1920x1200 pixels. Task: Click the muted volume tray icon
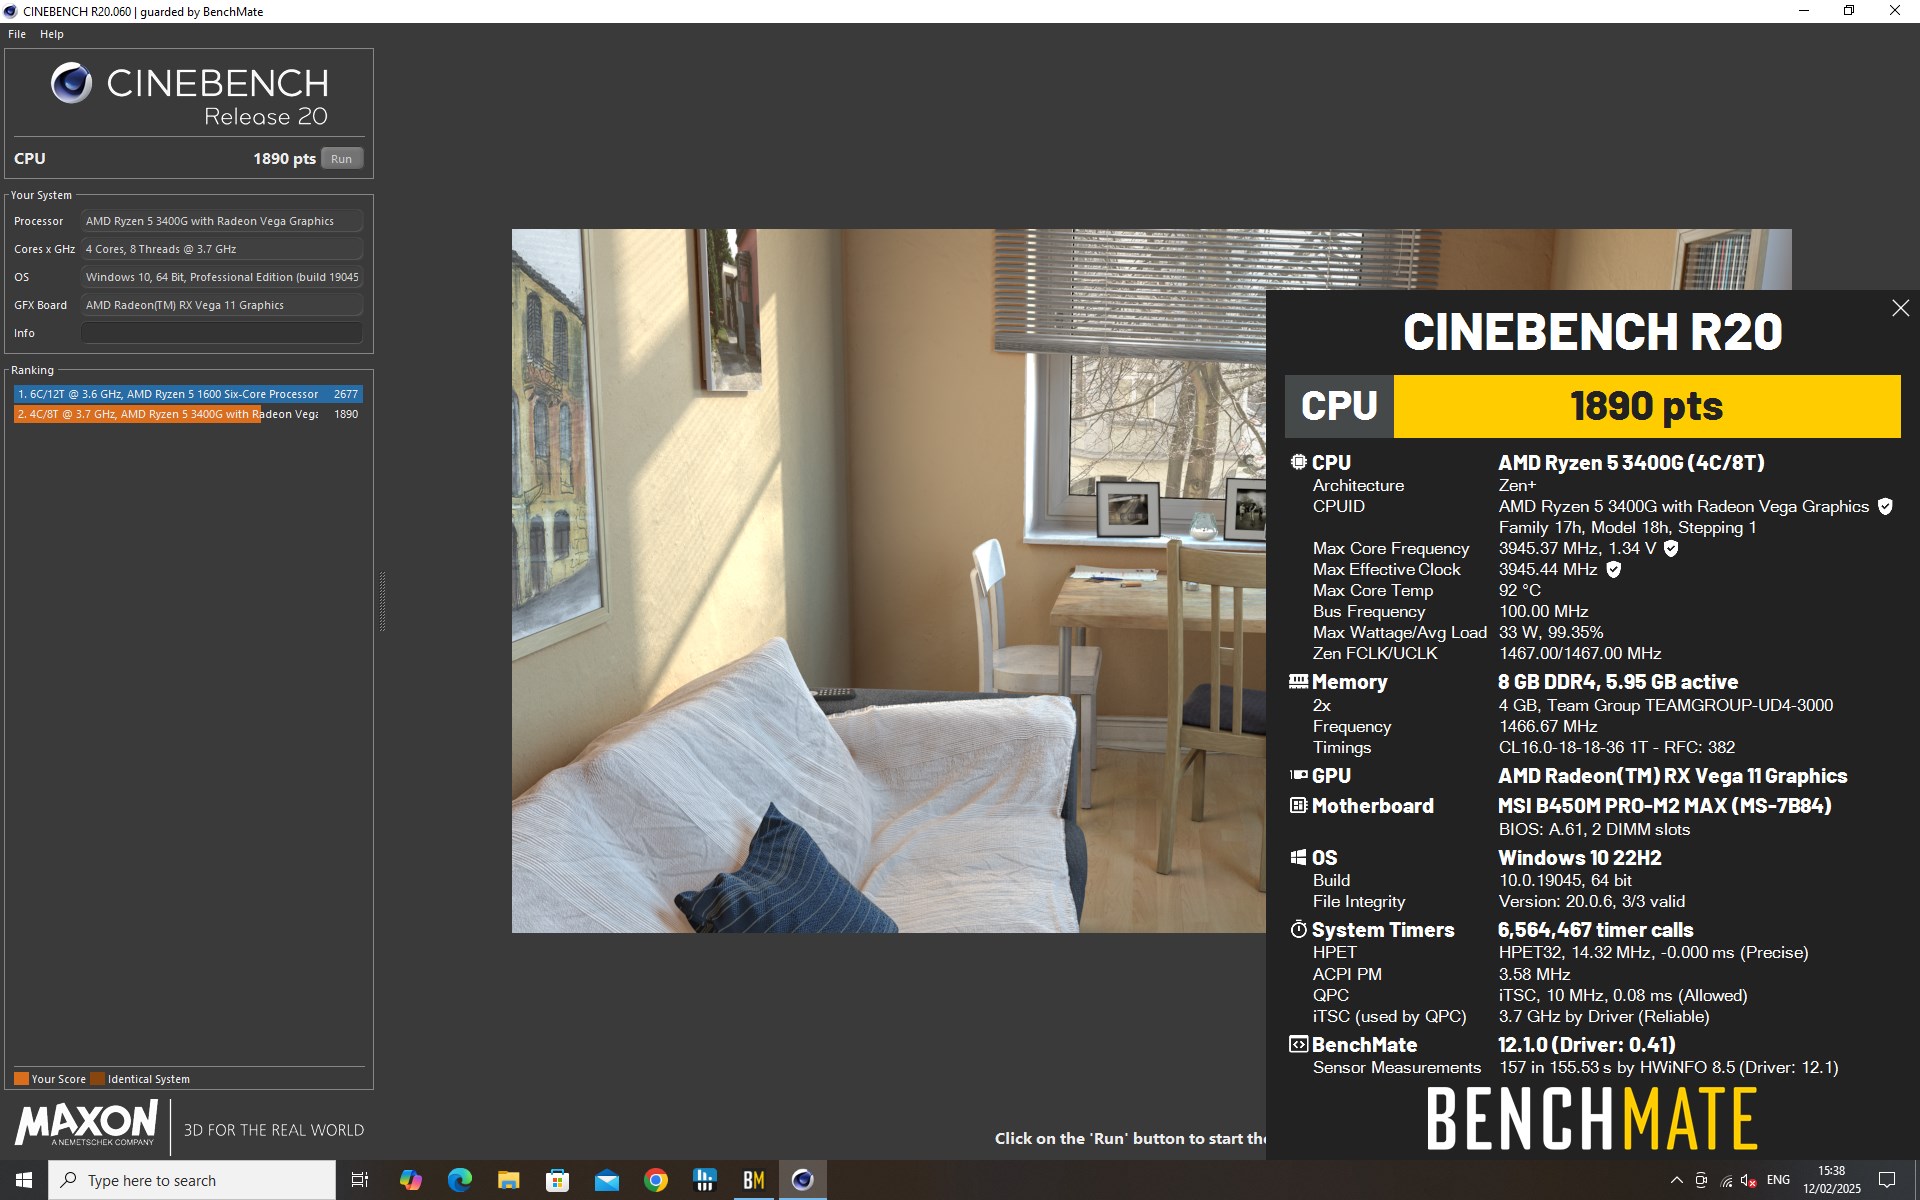point(1750,1181)
